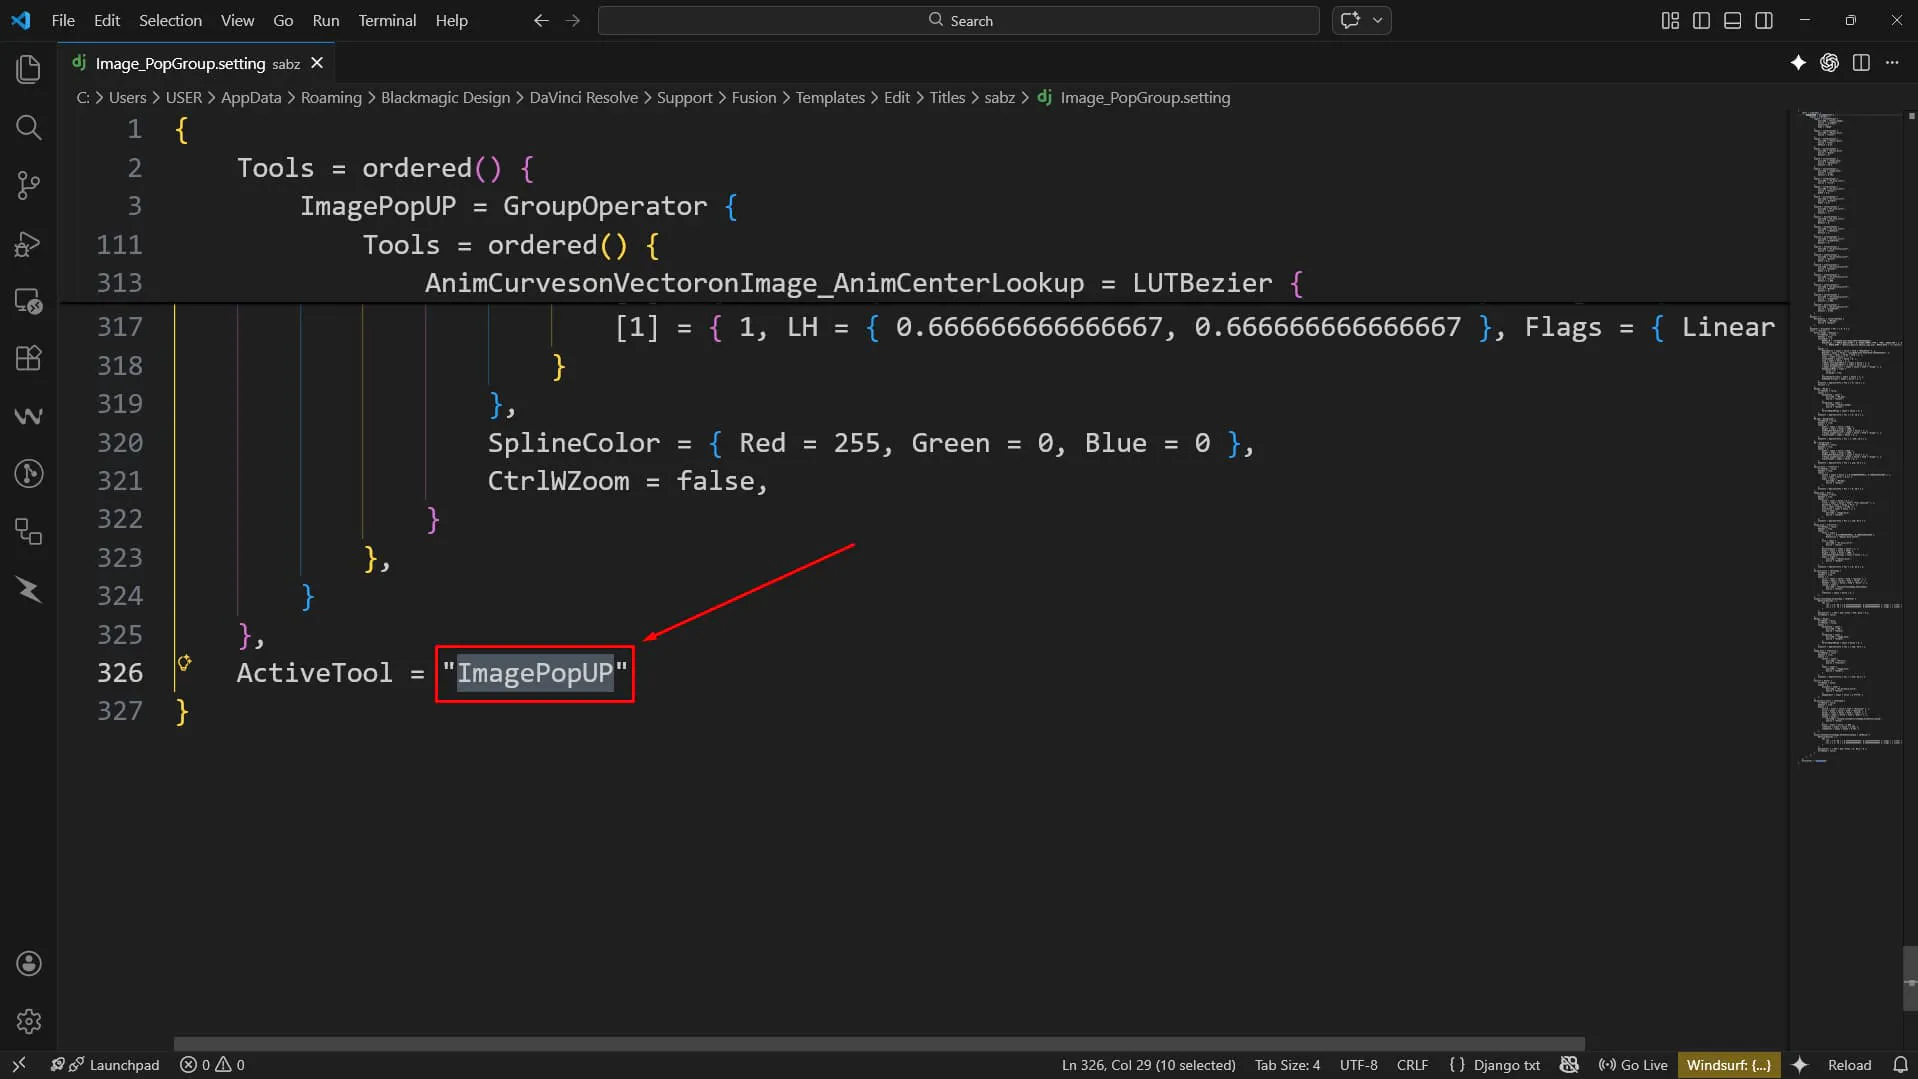Select the Image_PopGroup.setting editor tab
Image resolution: width=1918 pixels, height=1079 pixels.
[x=196, y=63]
